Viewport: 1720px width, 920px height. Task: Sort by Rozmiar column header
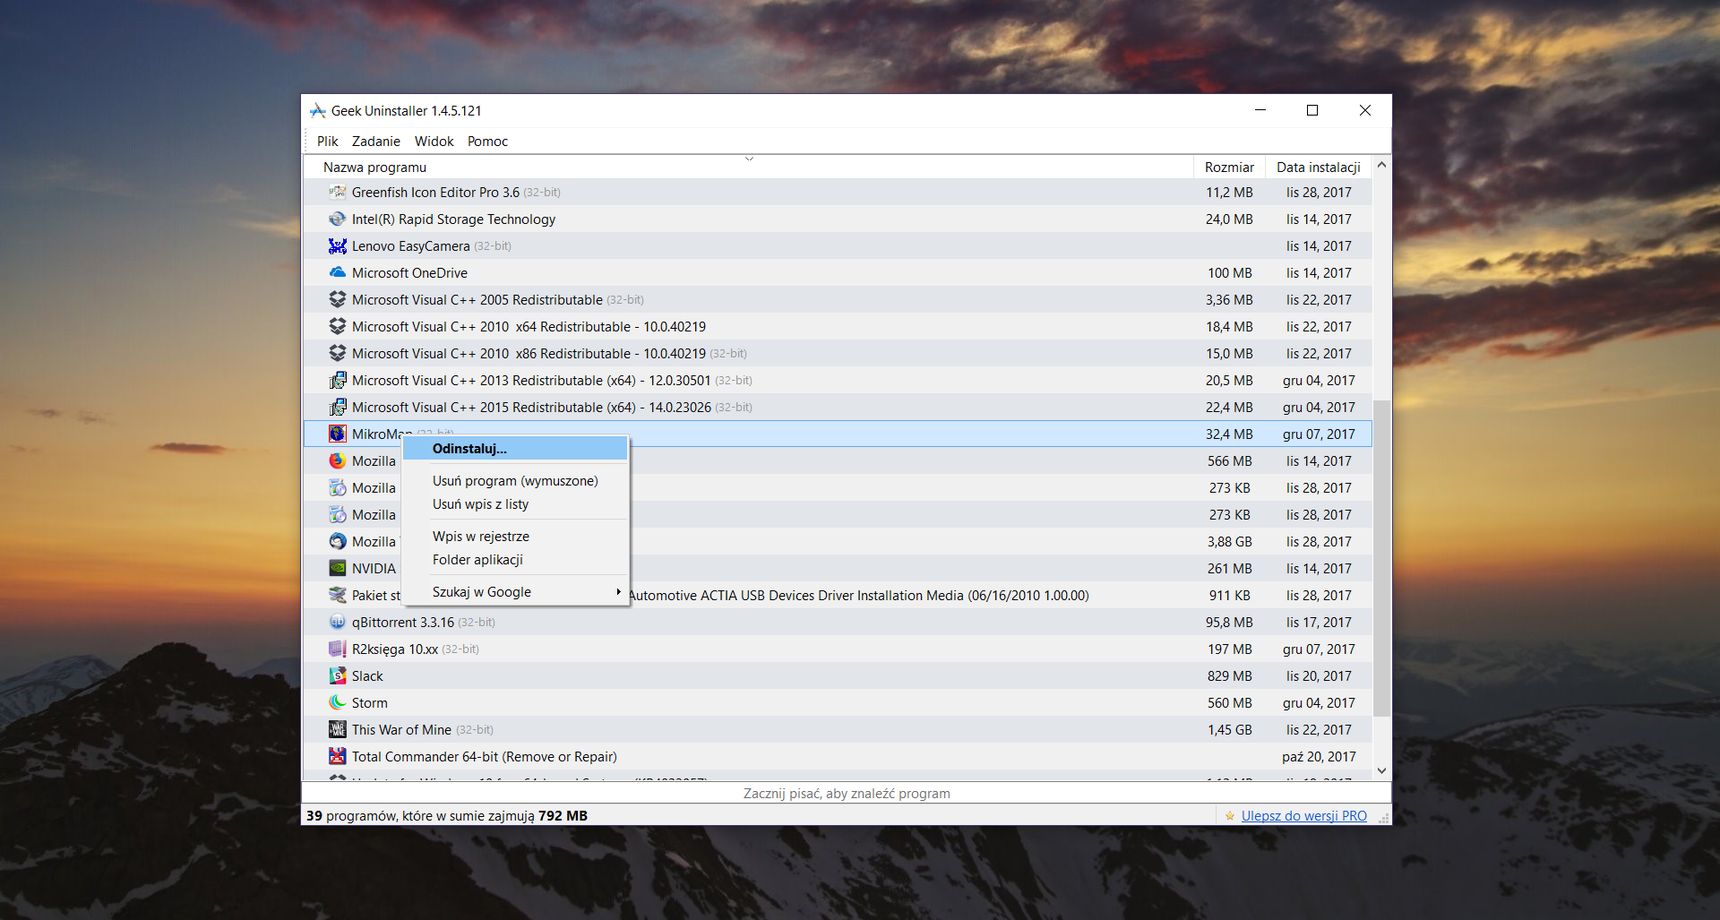pos(1229,167)
